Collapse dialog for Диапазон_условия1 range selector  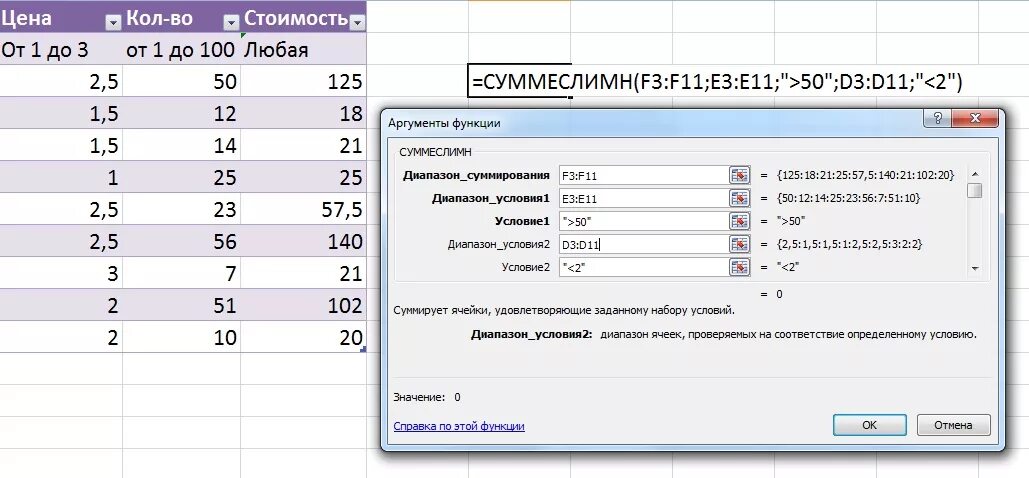(x=739, y=198)
